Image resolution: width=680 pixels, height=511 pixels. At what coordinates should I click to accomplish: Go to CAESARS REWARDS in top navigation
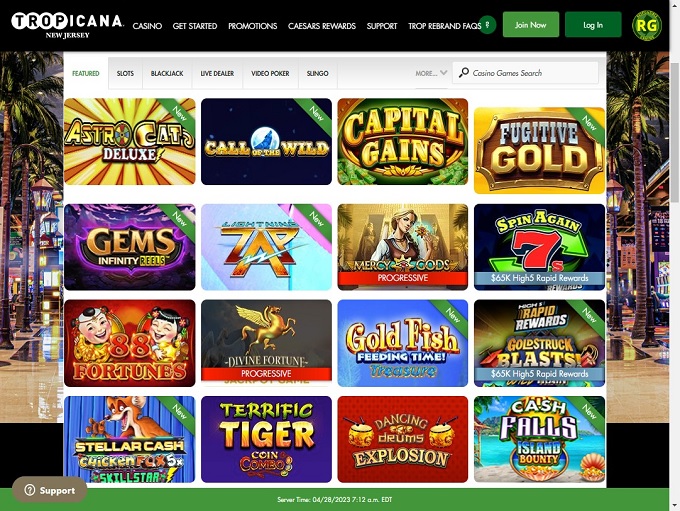point(322,26)
